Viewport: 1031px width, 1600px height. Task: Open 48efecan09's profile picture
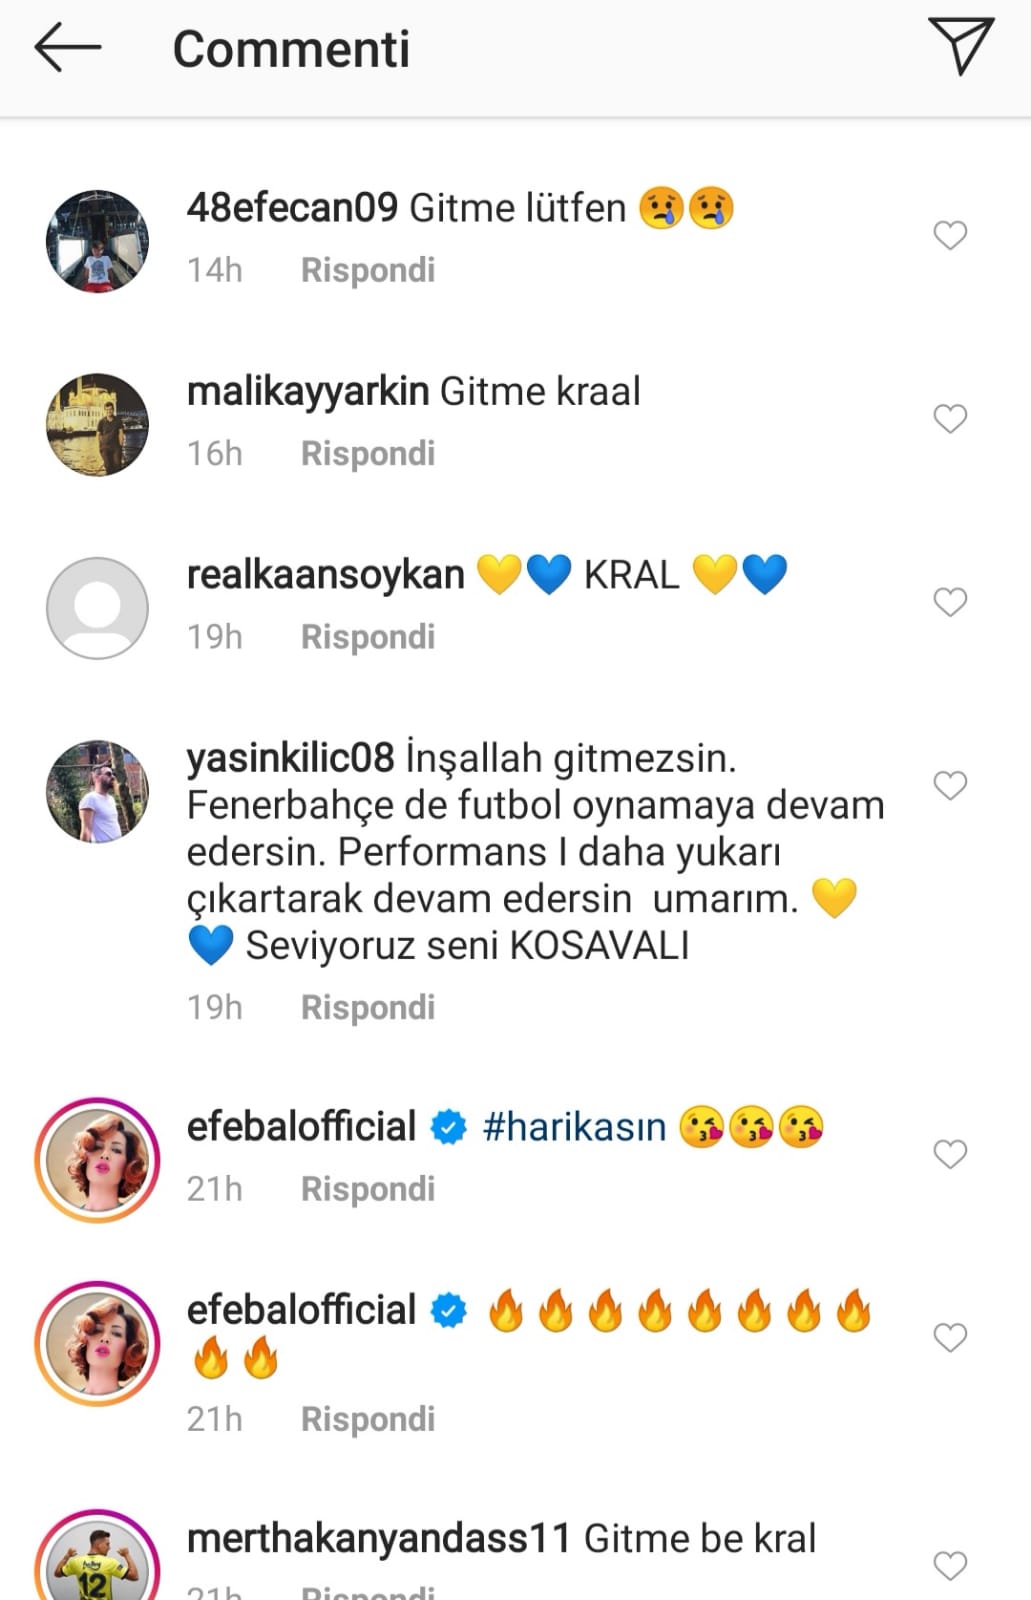click(97, 241)
